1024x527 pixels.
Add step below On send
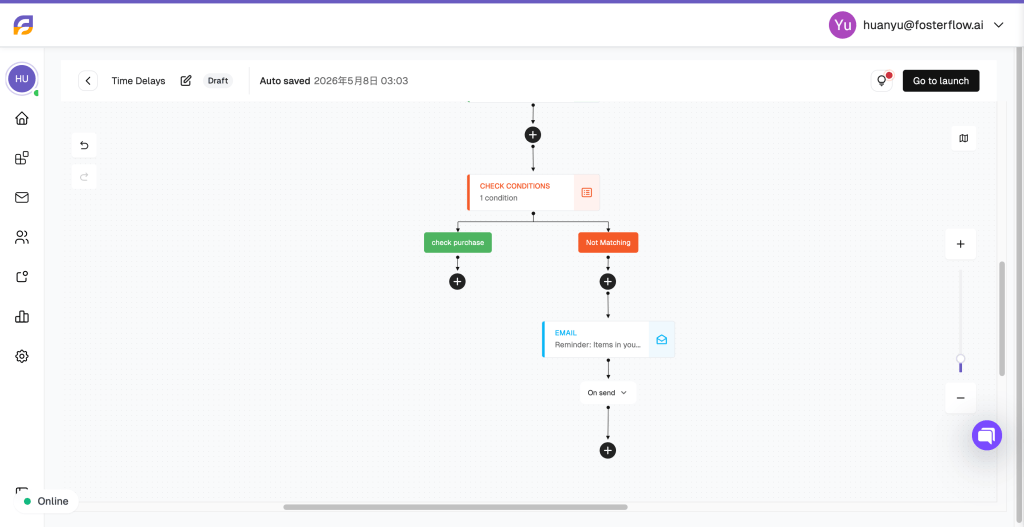coord(608,451)
